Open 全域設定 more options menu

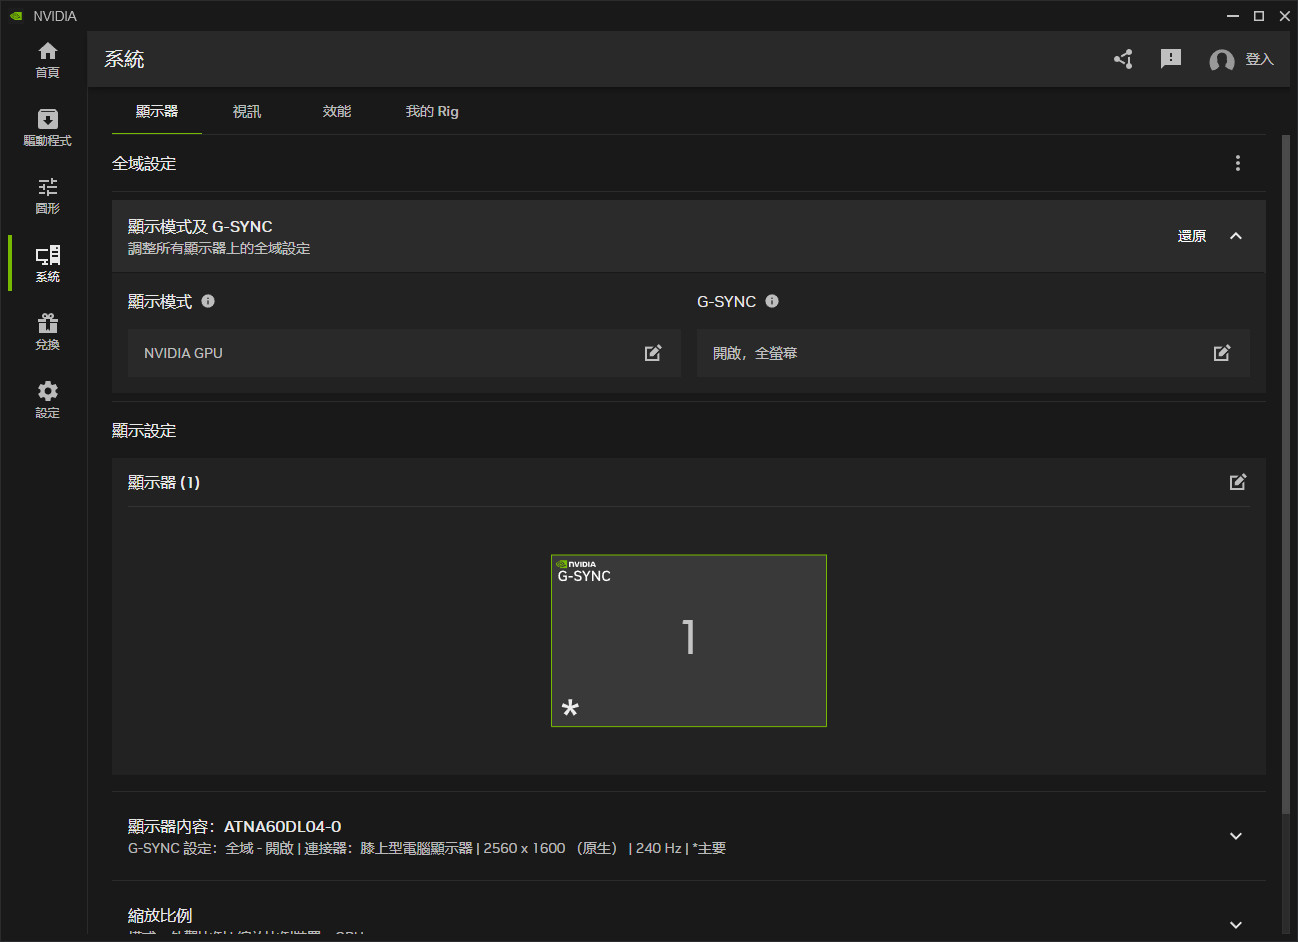pos(1238,163)
